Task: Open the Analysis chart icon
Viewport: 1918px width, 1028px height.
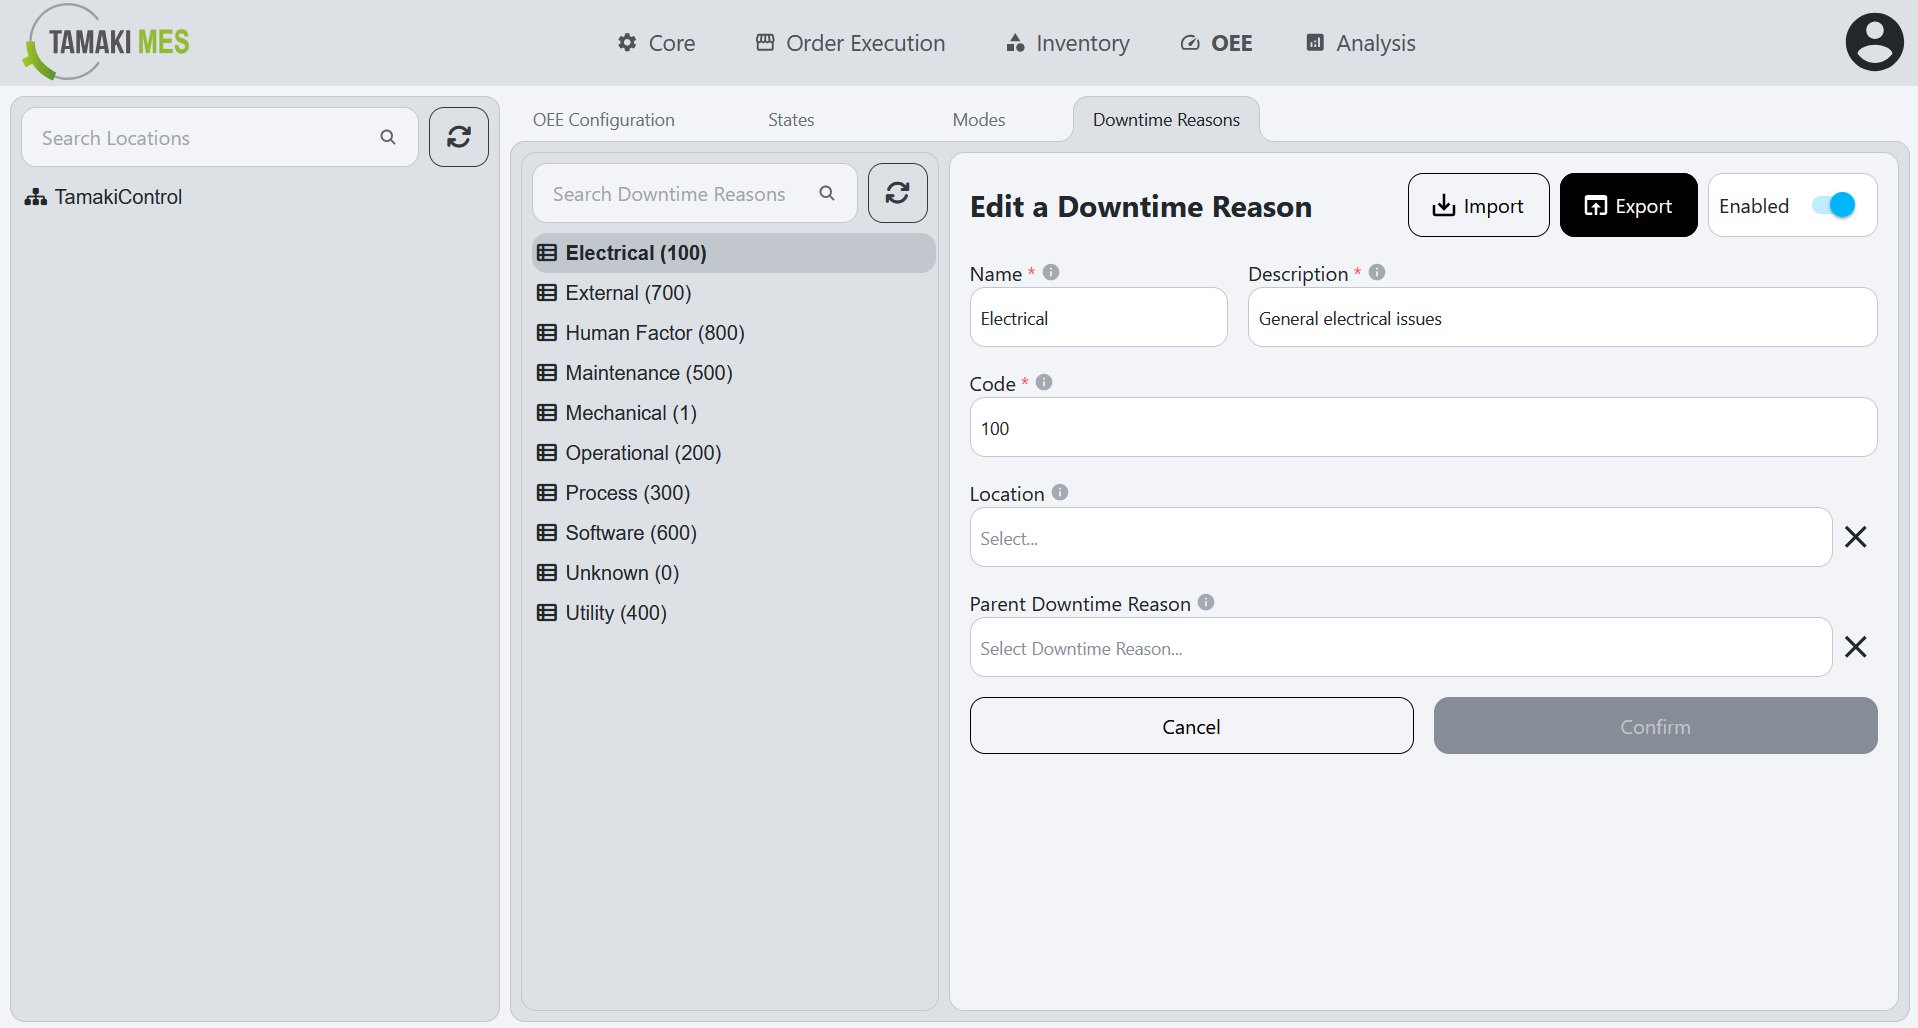Action: click(x=1313, y=43)
